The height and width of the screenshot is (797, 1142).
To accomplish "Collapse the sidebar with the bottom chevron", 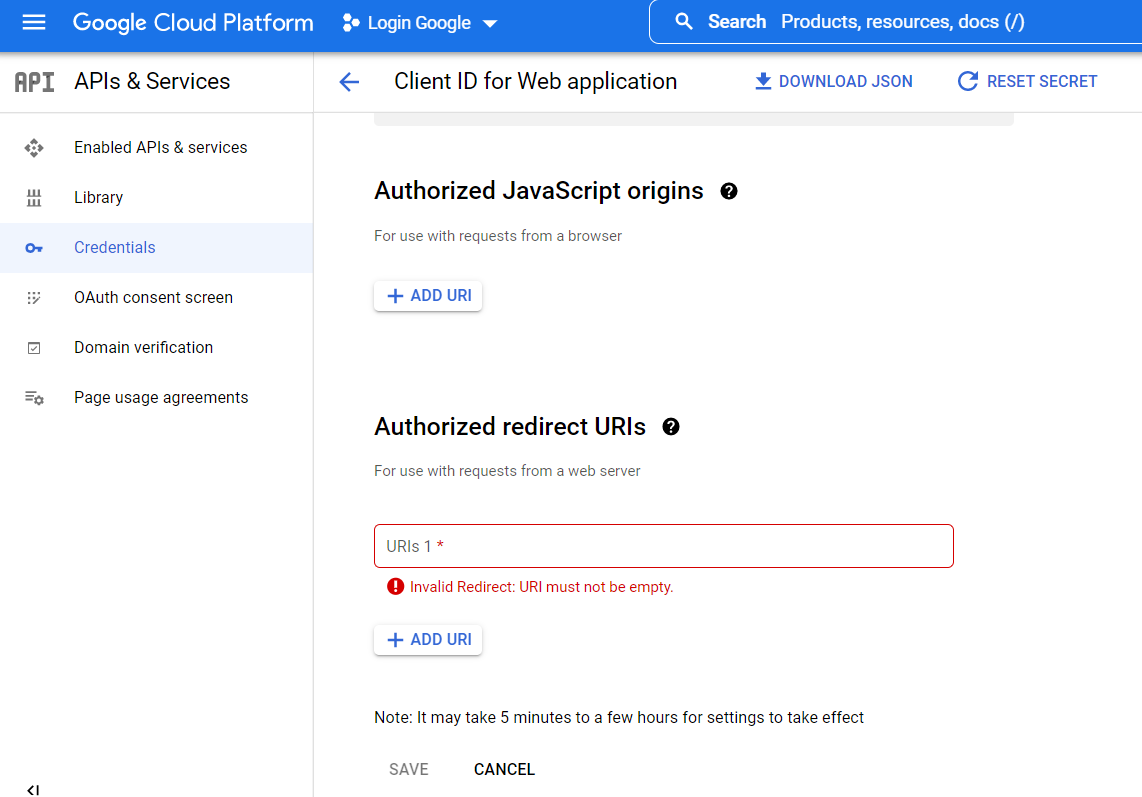I will (x=33, y=790).
